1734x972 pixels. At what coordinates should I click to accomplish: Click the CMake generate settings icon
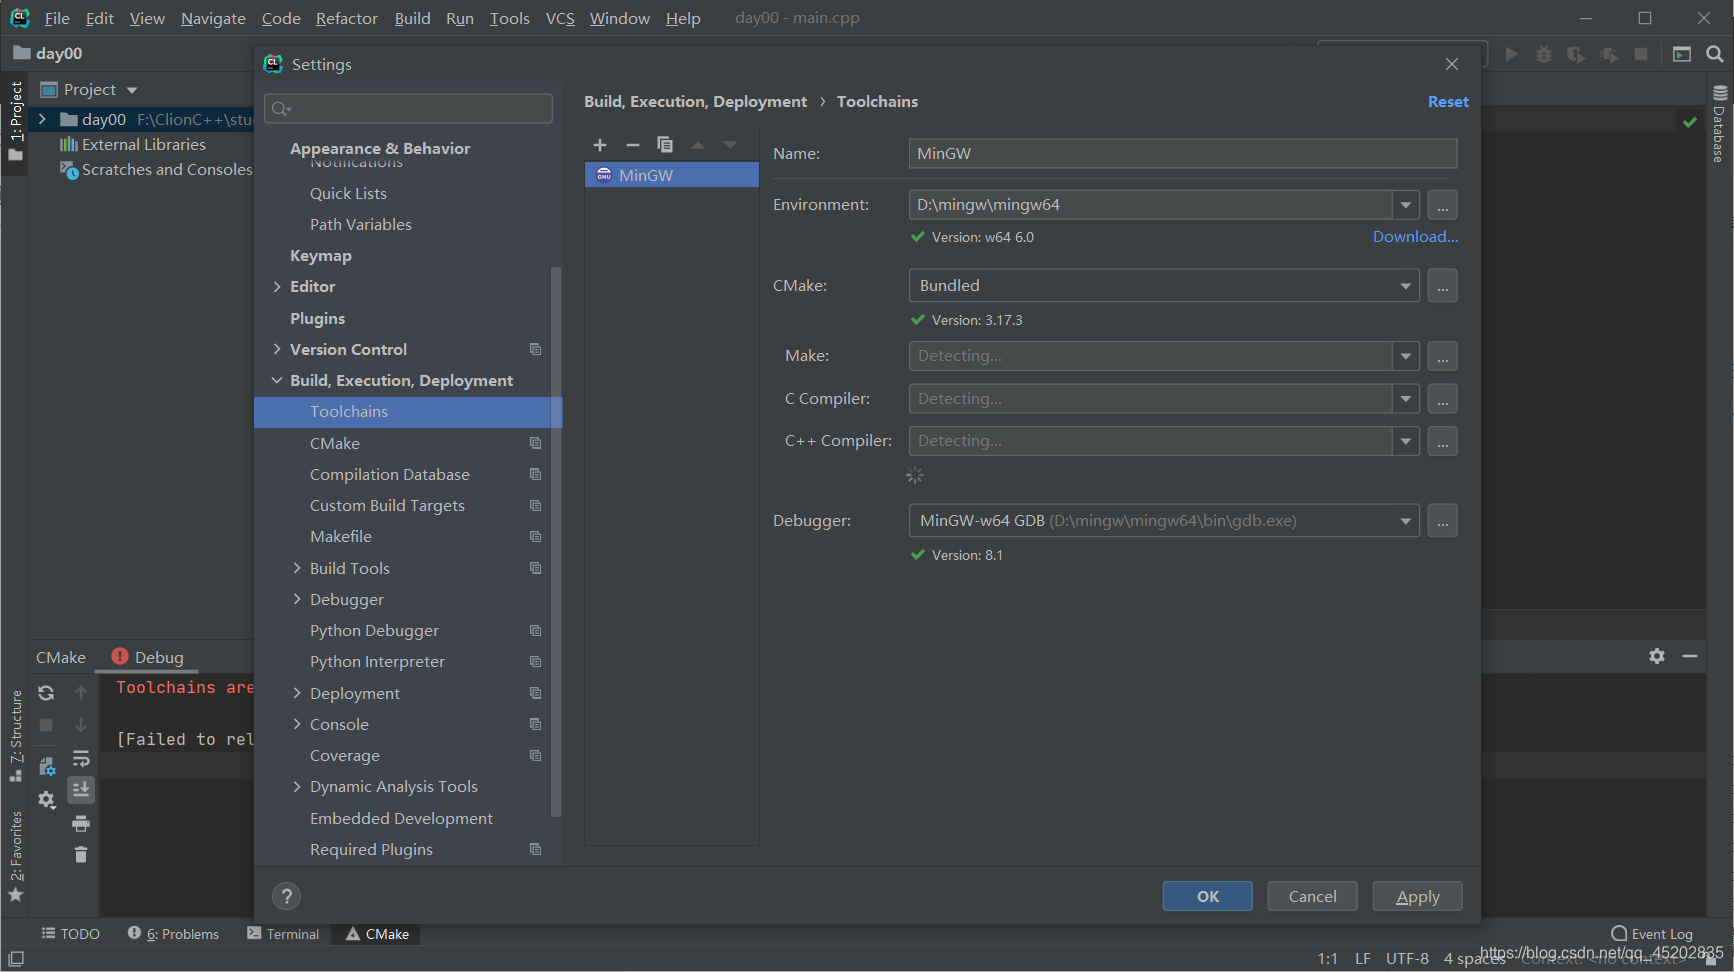tap(46, 767)
